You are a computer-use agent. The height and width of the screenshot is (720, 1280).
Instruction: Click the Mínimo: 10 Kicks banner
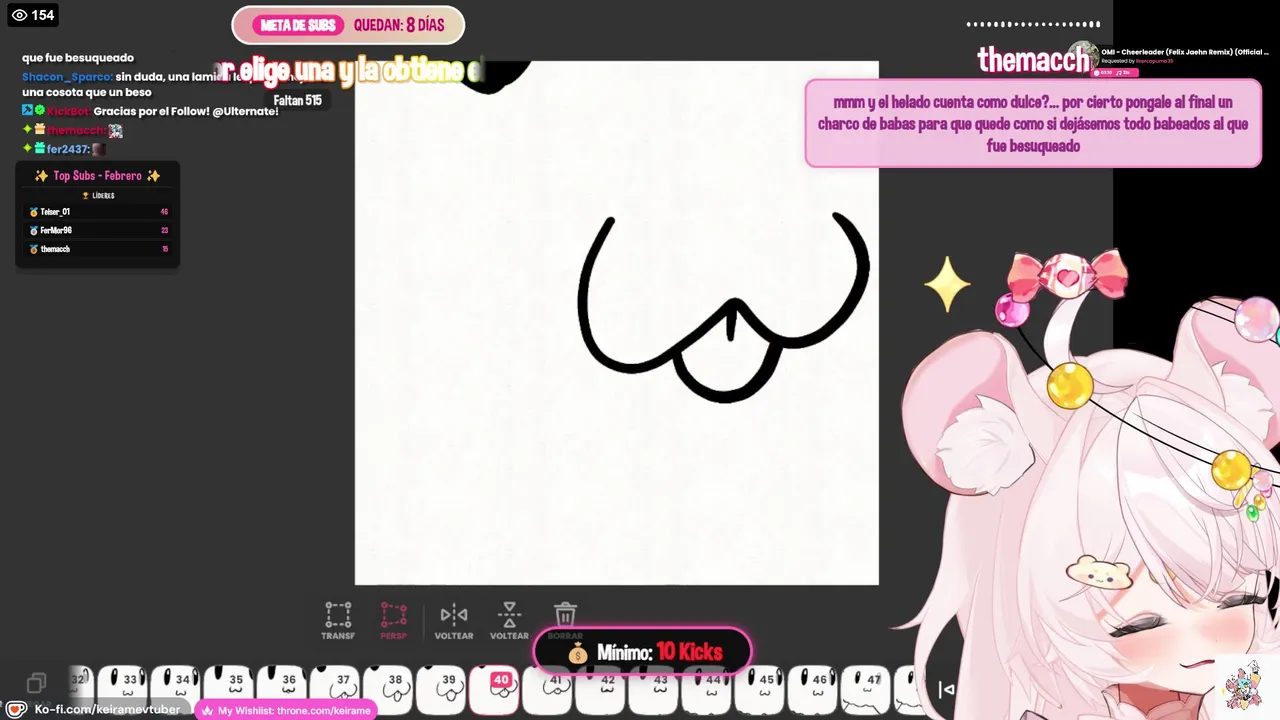click(642, 653)
